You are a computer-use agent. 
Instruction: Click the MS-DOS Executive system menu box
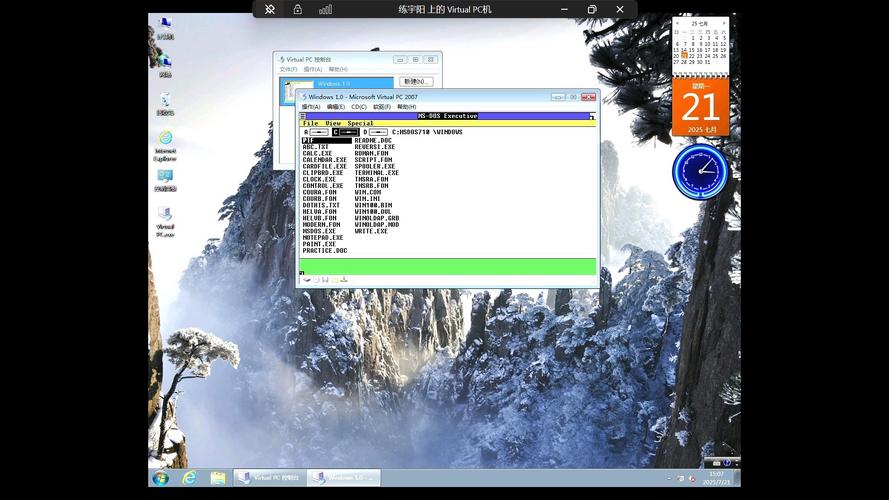[303, 116]
